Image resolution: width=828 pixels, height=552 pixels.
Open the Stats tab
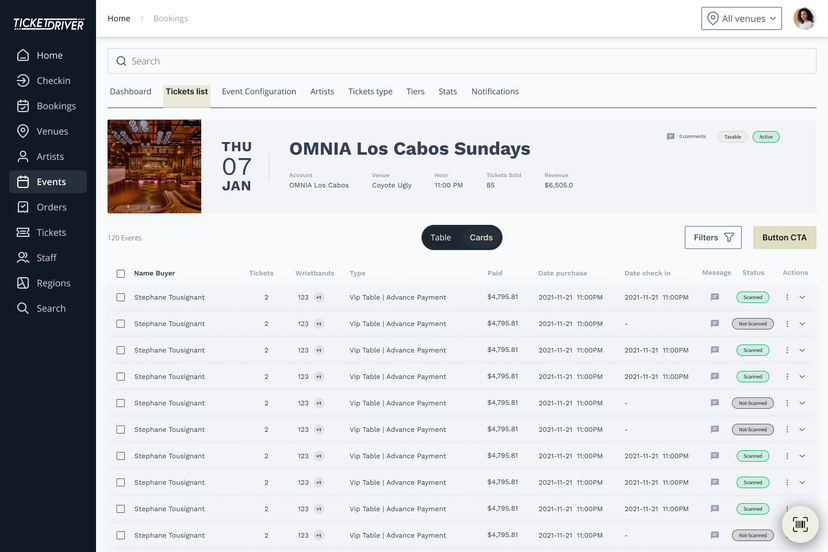447,92
